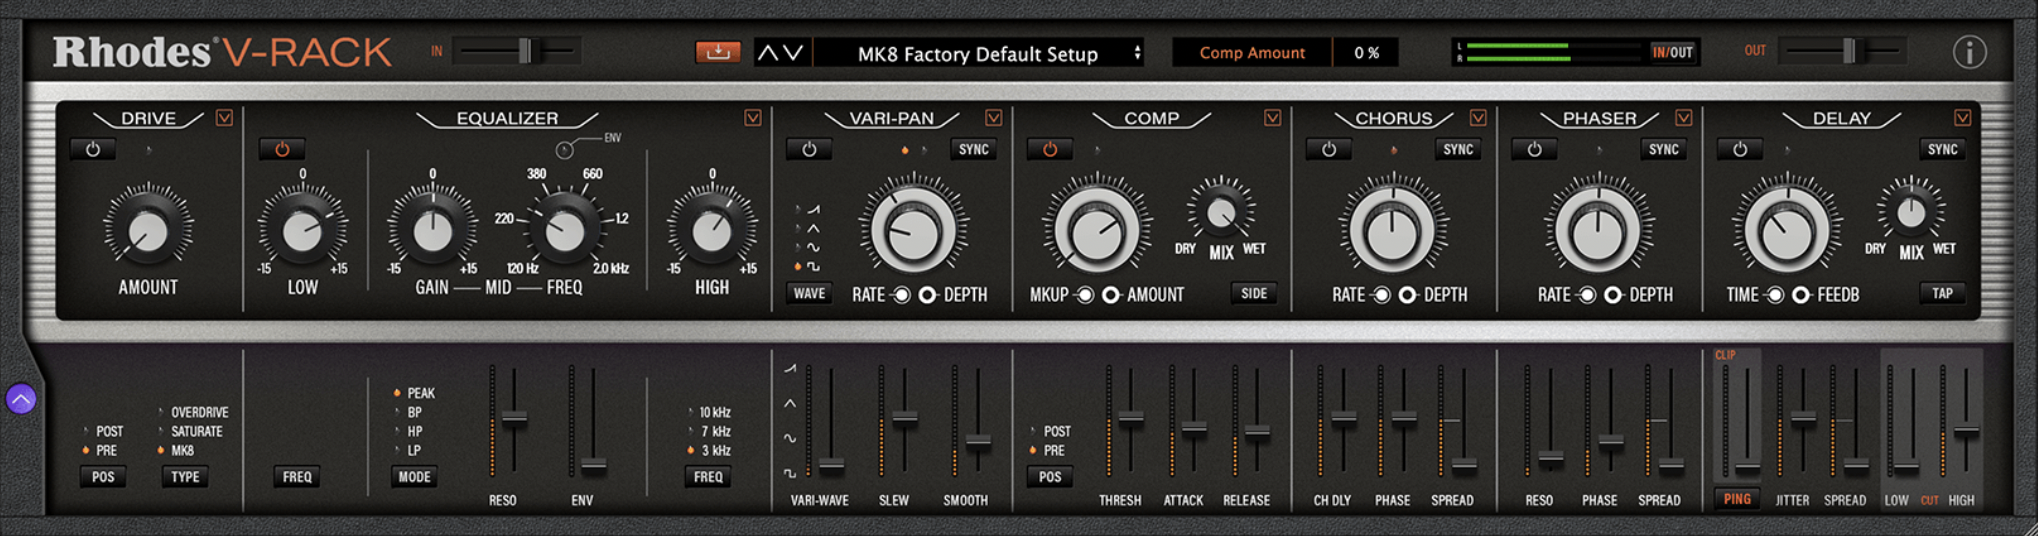Click the Drive POS button
2038x536 pixels.
pyautogui.click(x=103, y=477)
